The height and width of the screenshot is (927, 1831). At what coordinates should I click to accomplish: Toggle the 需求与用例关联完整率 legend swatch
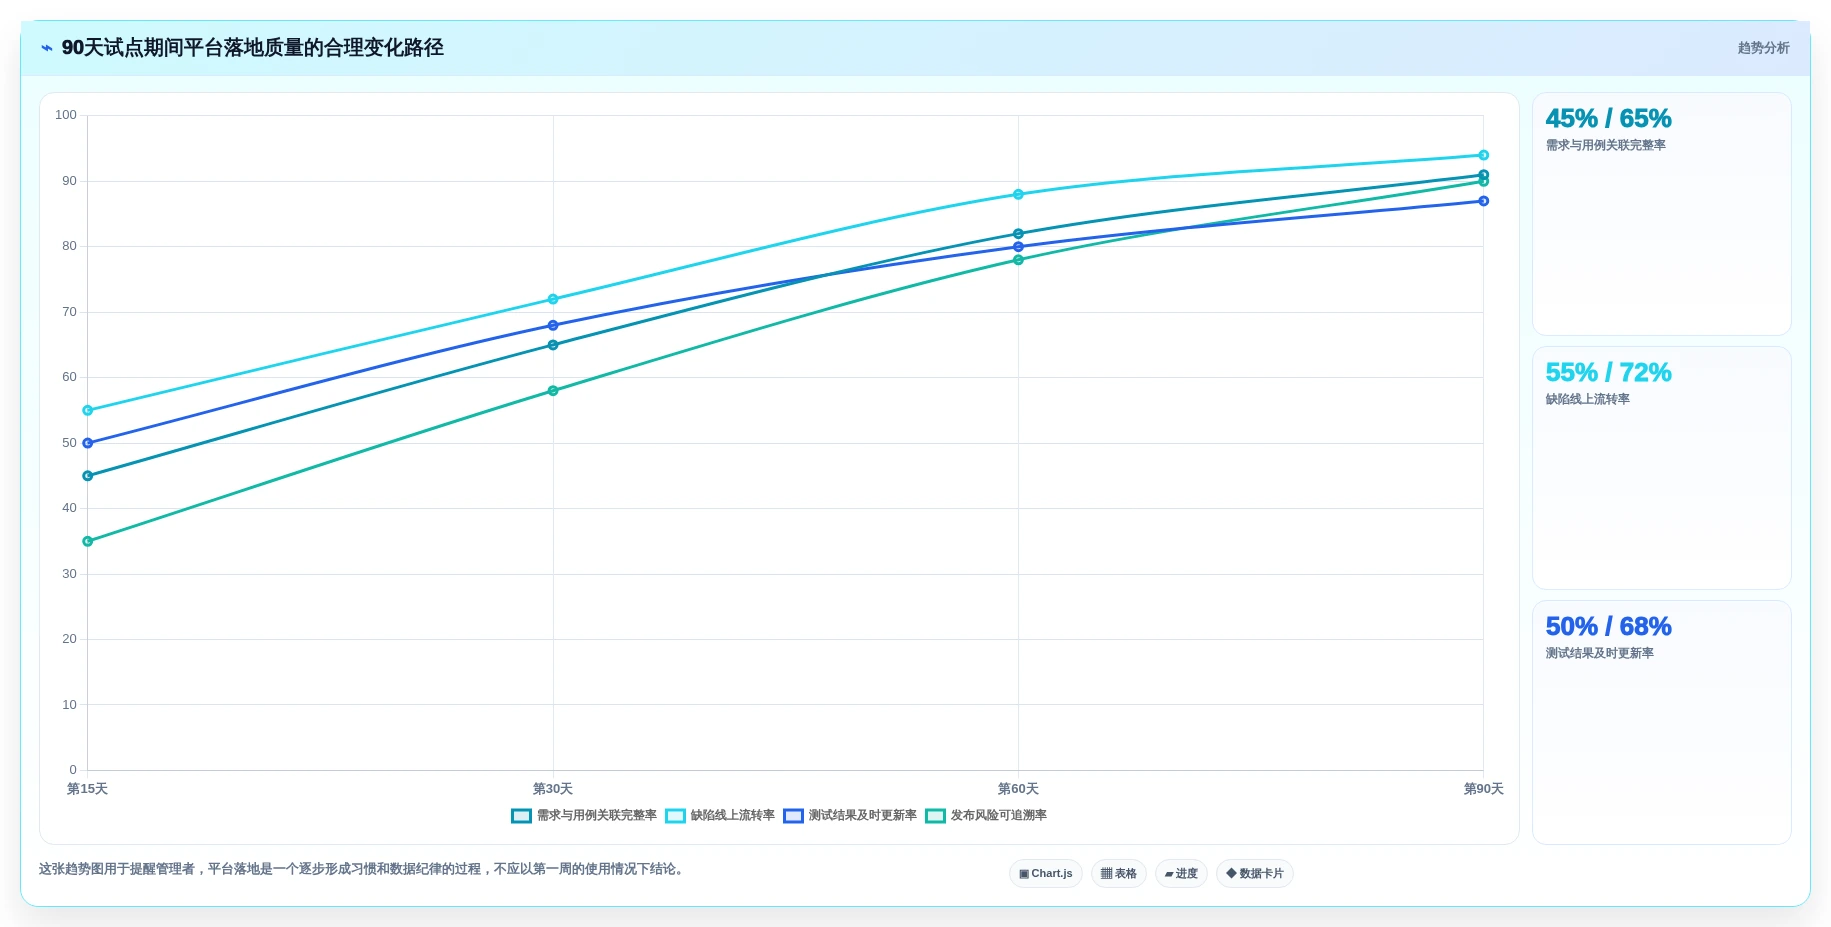(x=521, y=816)
